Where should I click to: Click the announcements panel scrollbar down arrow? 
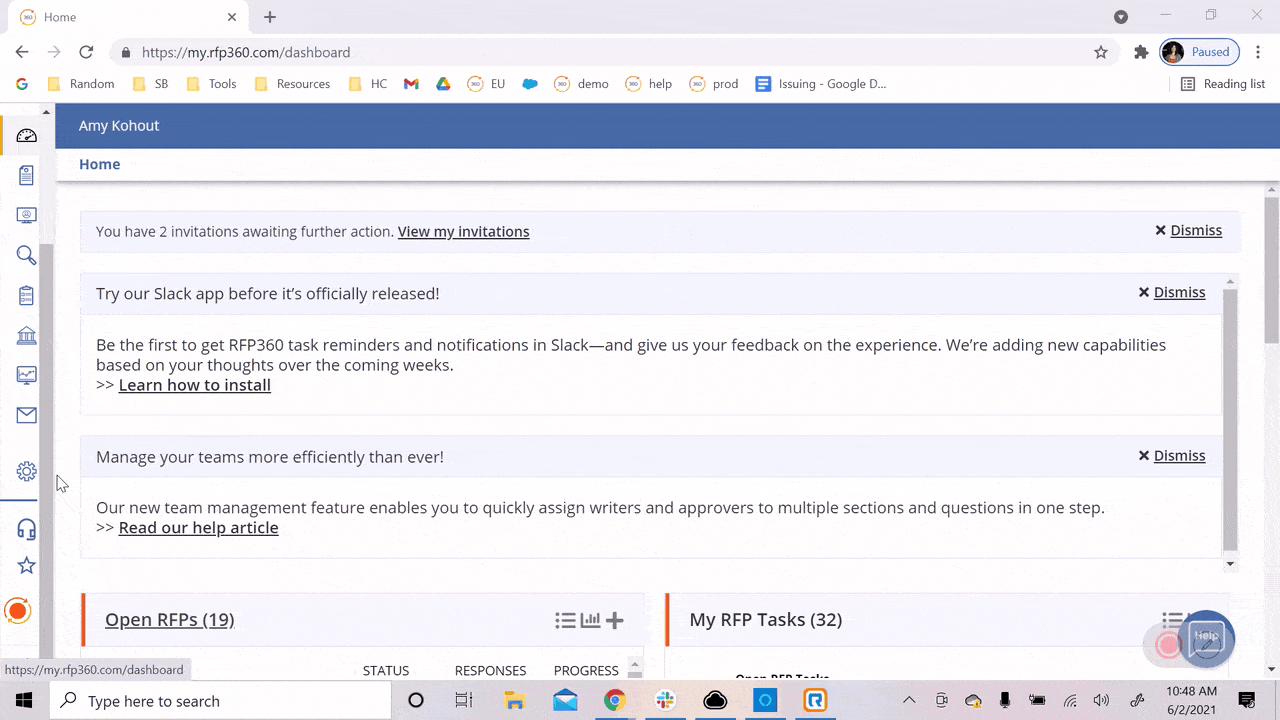pos(1230,564)
